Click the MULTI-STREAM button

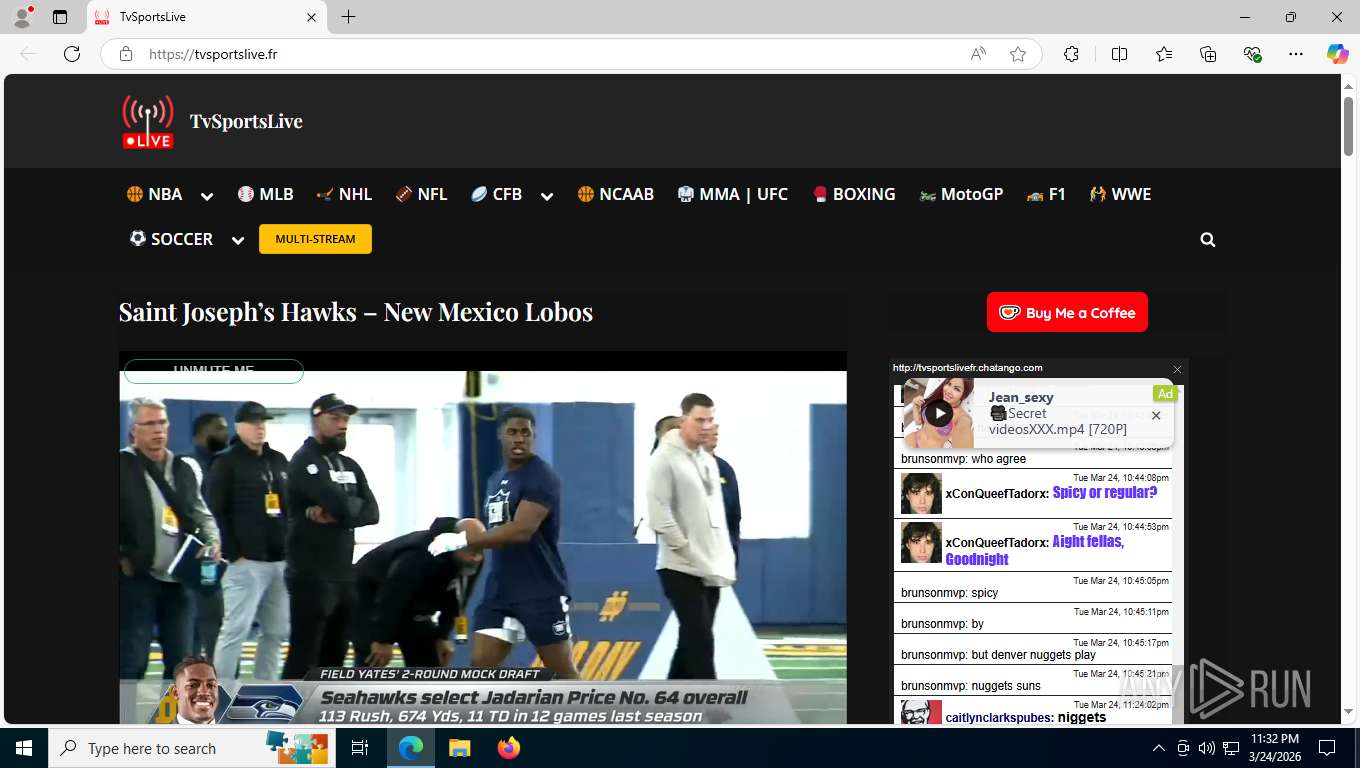point(315,239)
